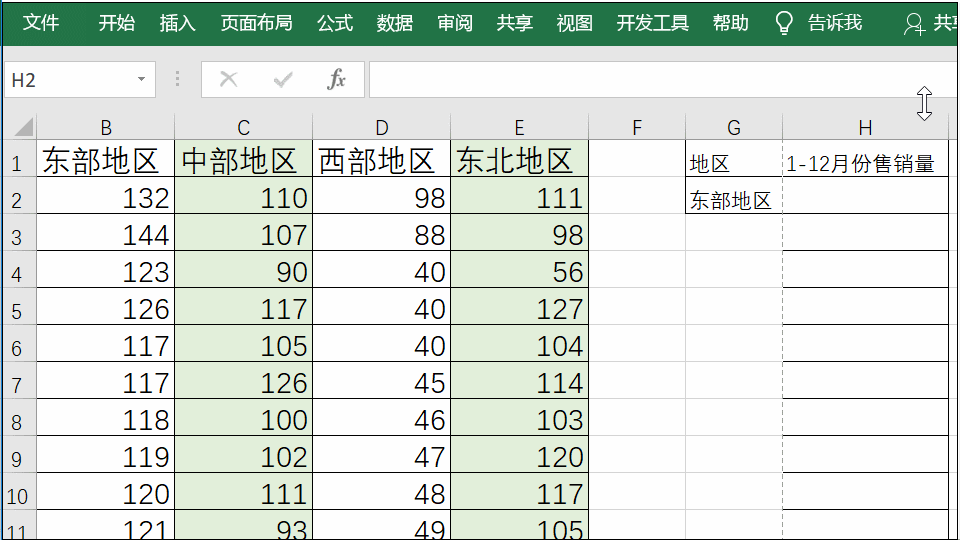Click the 东北地区 header cell

[519, 159]
